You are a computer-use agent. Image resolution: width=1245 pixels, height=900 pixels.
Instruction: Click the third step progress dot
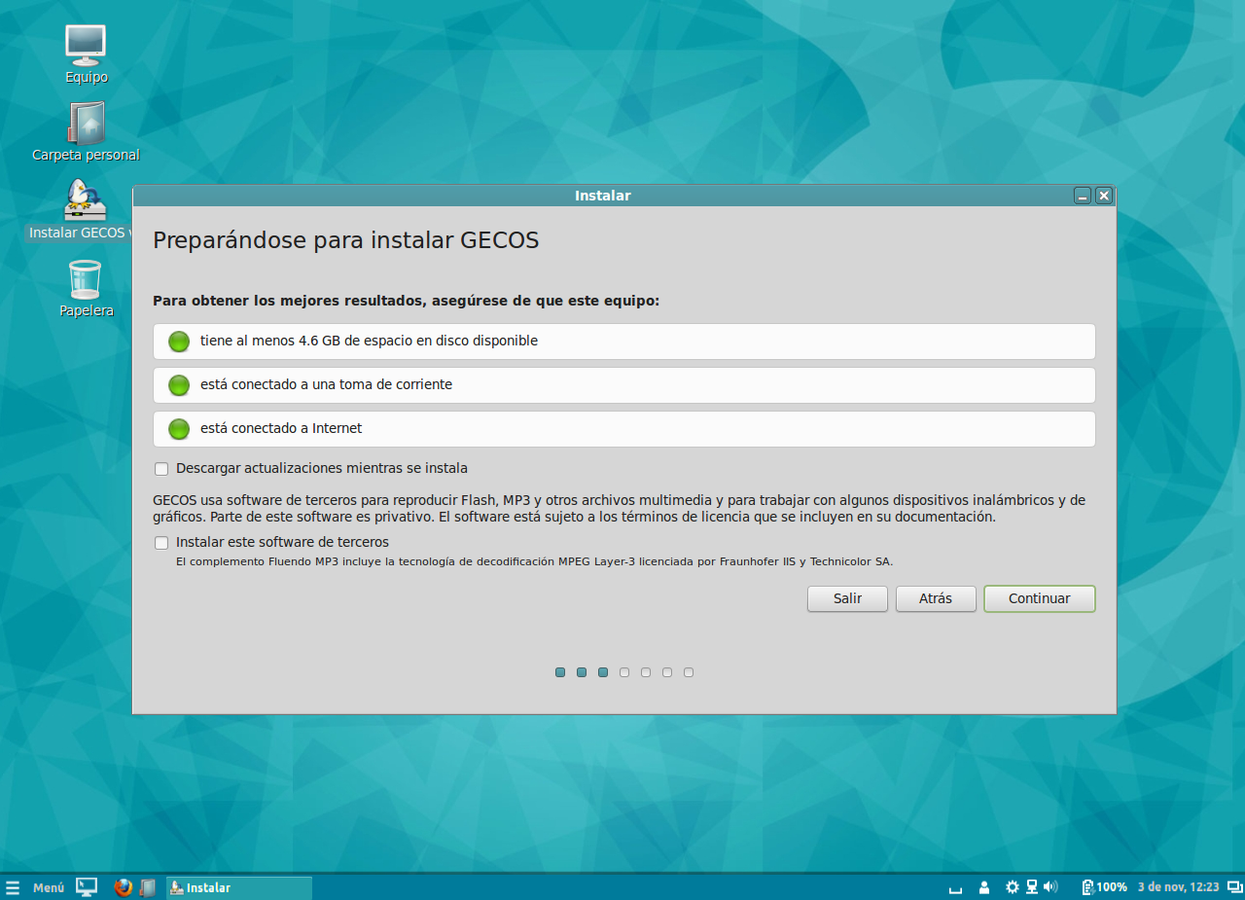(602, 672)
